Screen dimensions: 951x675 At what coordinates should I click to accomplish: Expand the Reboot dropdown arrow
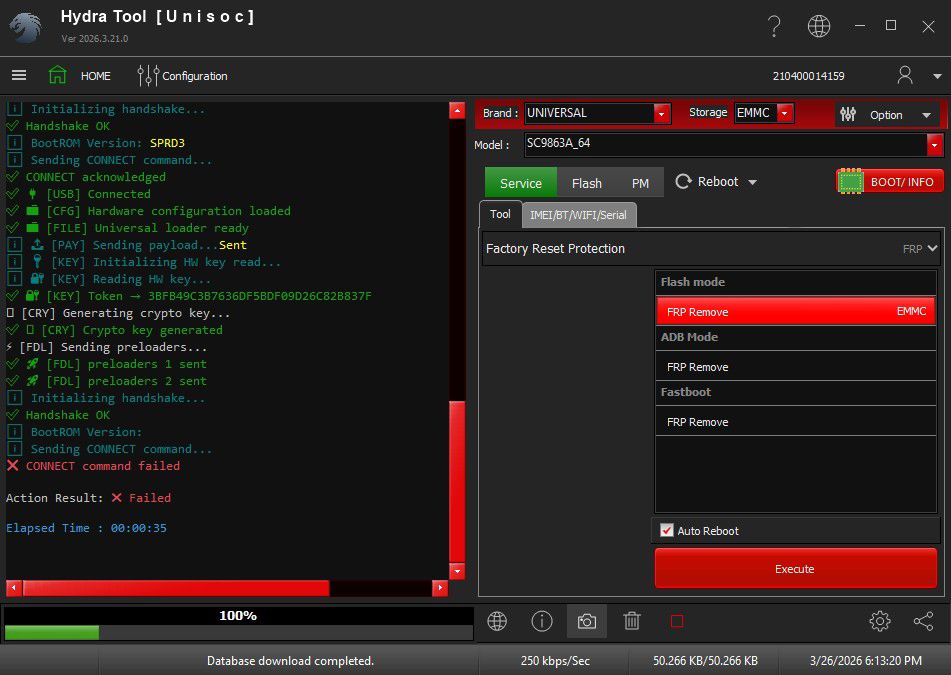[752, 182]
